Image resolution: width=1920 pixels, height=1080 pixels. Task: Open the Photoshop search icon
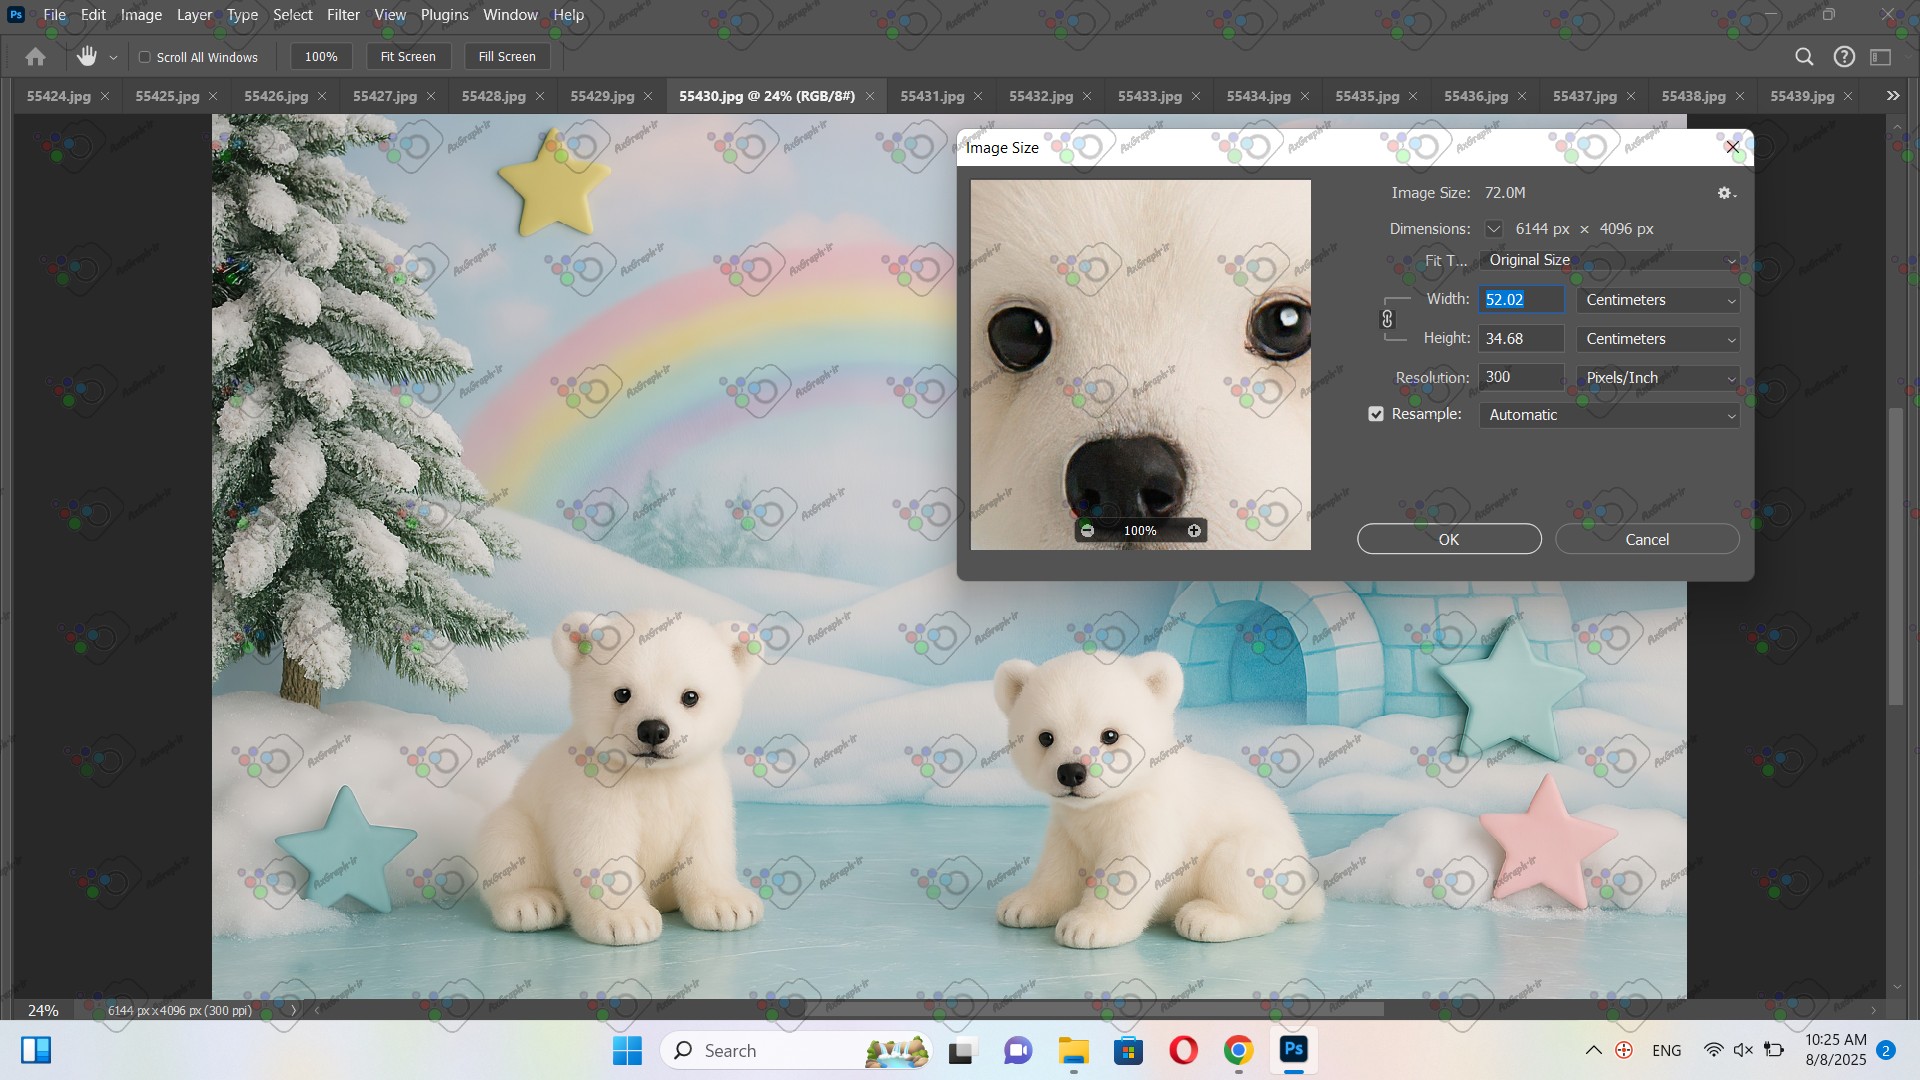pyautogui.click(x=1804, y=57)
